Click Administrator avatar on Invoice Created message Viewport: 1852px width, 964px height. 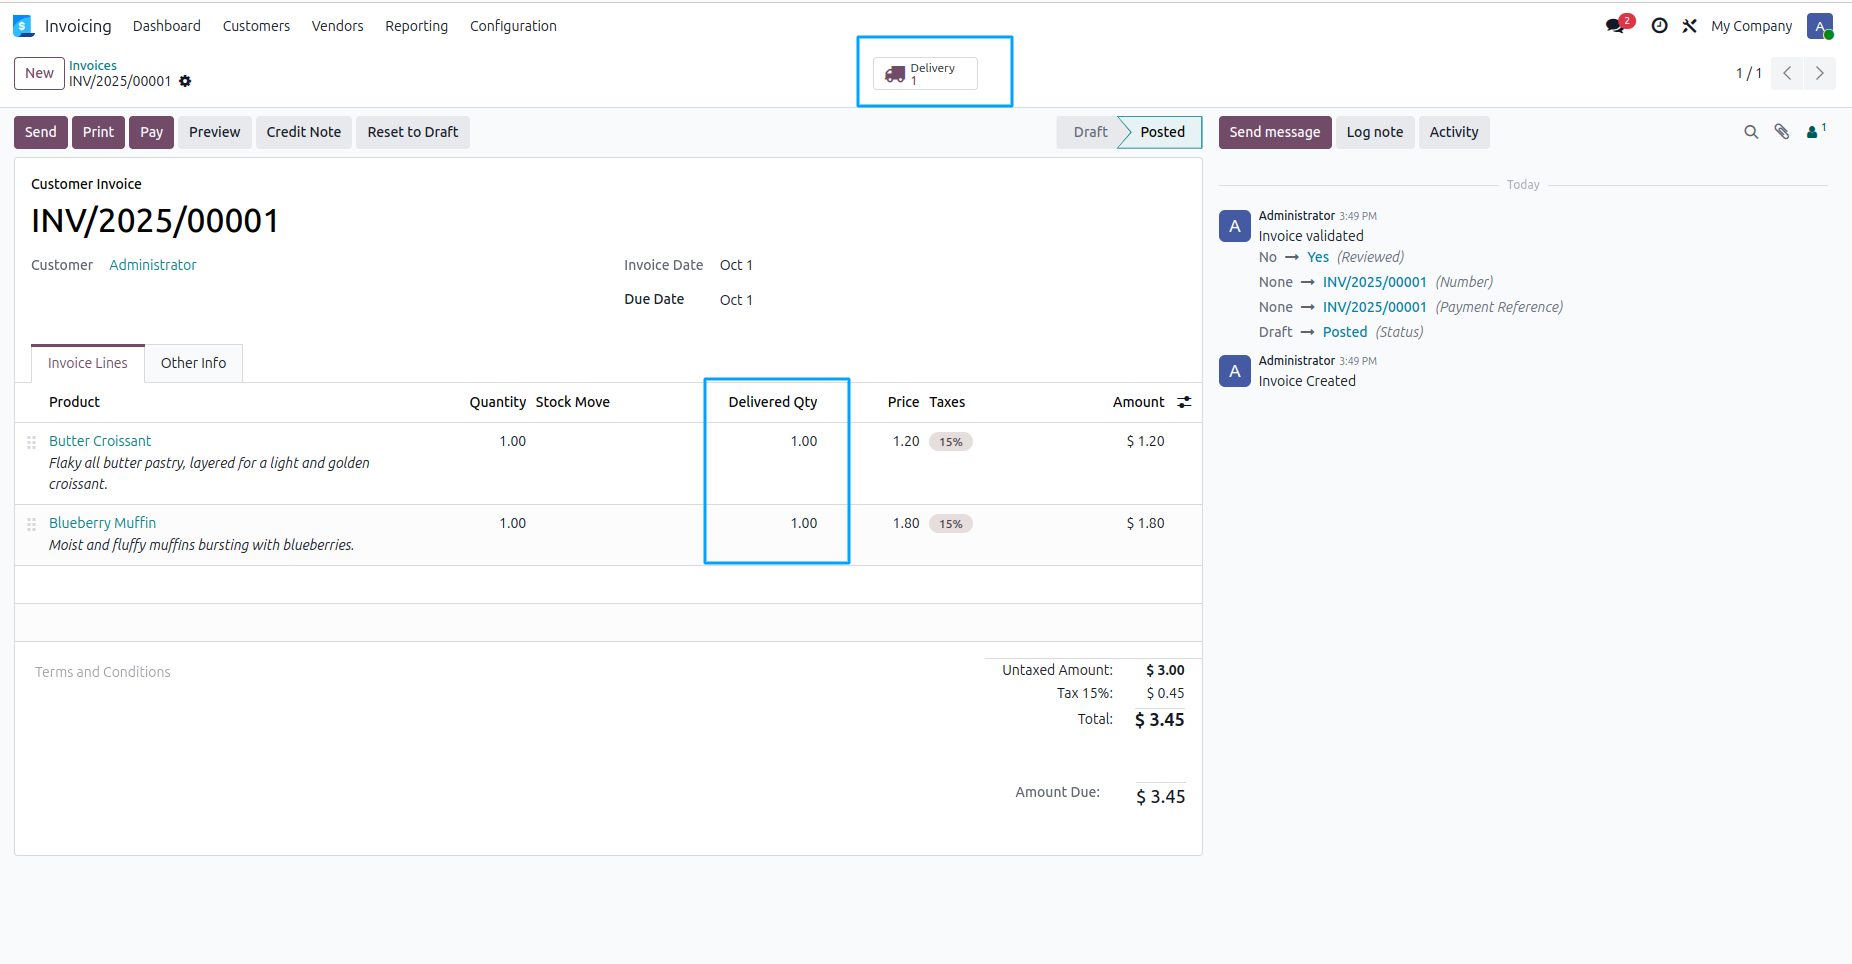(1235, 371)
